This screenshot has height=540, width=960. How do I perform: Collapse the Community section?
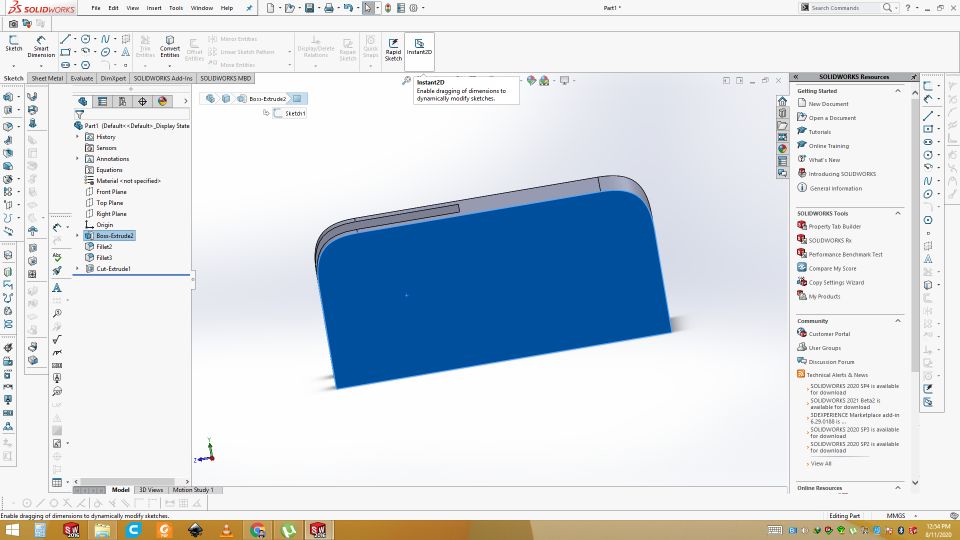point(898,321)
